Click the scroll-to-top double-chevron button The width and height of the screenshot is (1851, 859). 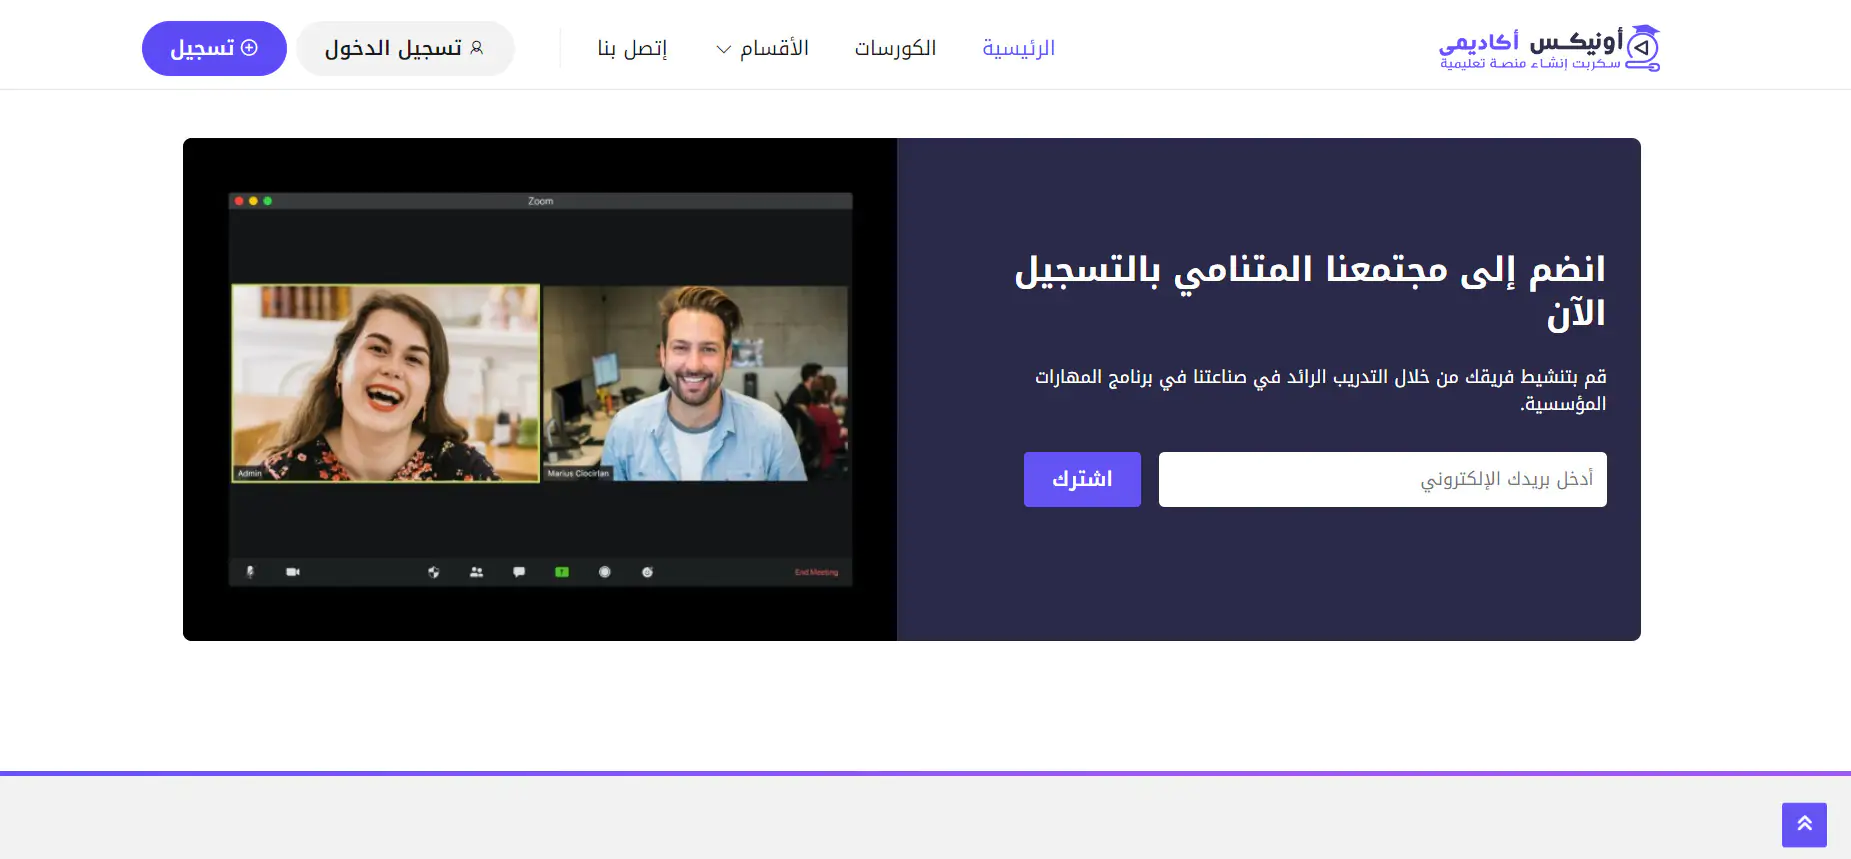pyautogui.click(x=1804, y=824)
